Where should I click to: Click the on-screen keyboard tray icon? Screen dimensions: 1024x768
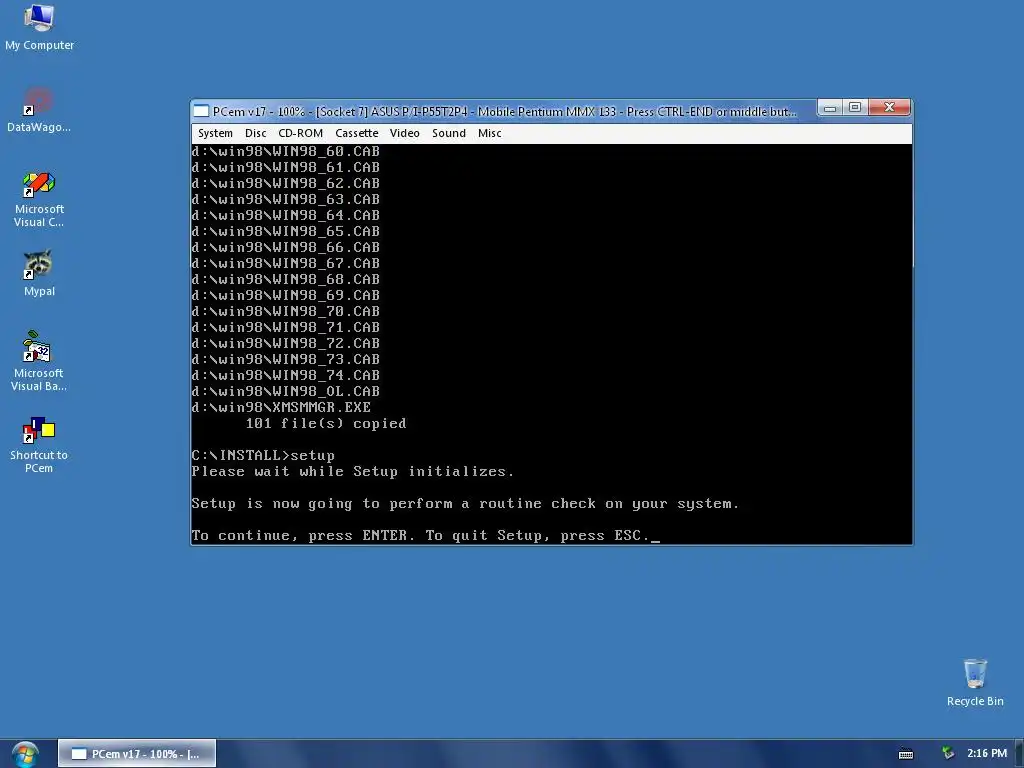click(906, 754)
